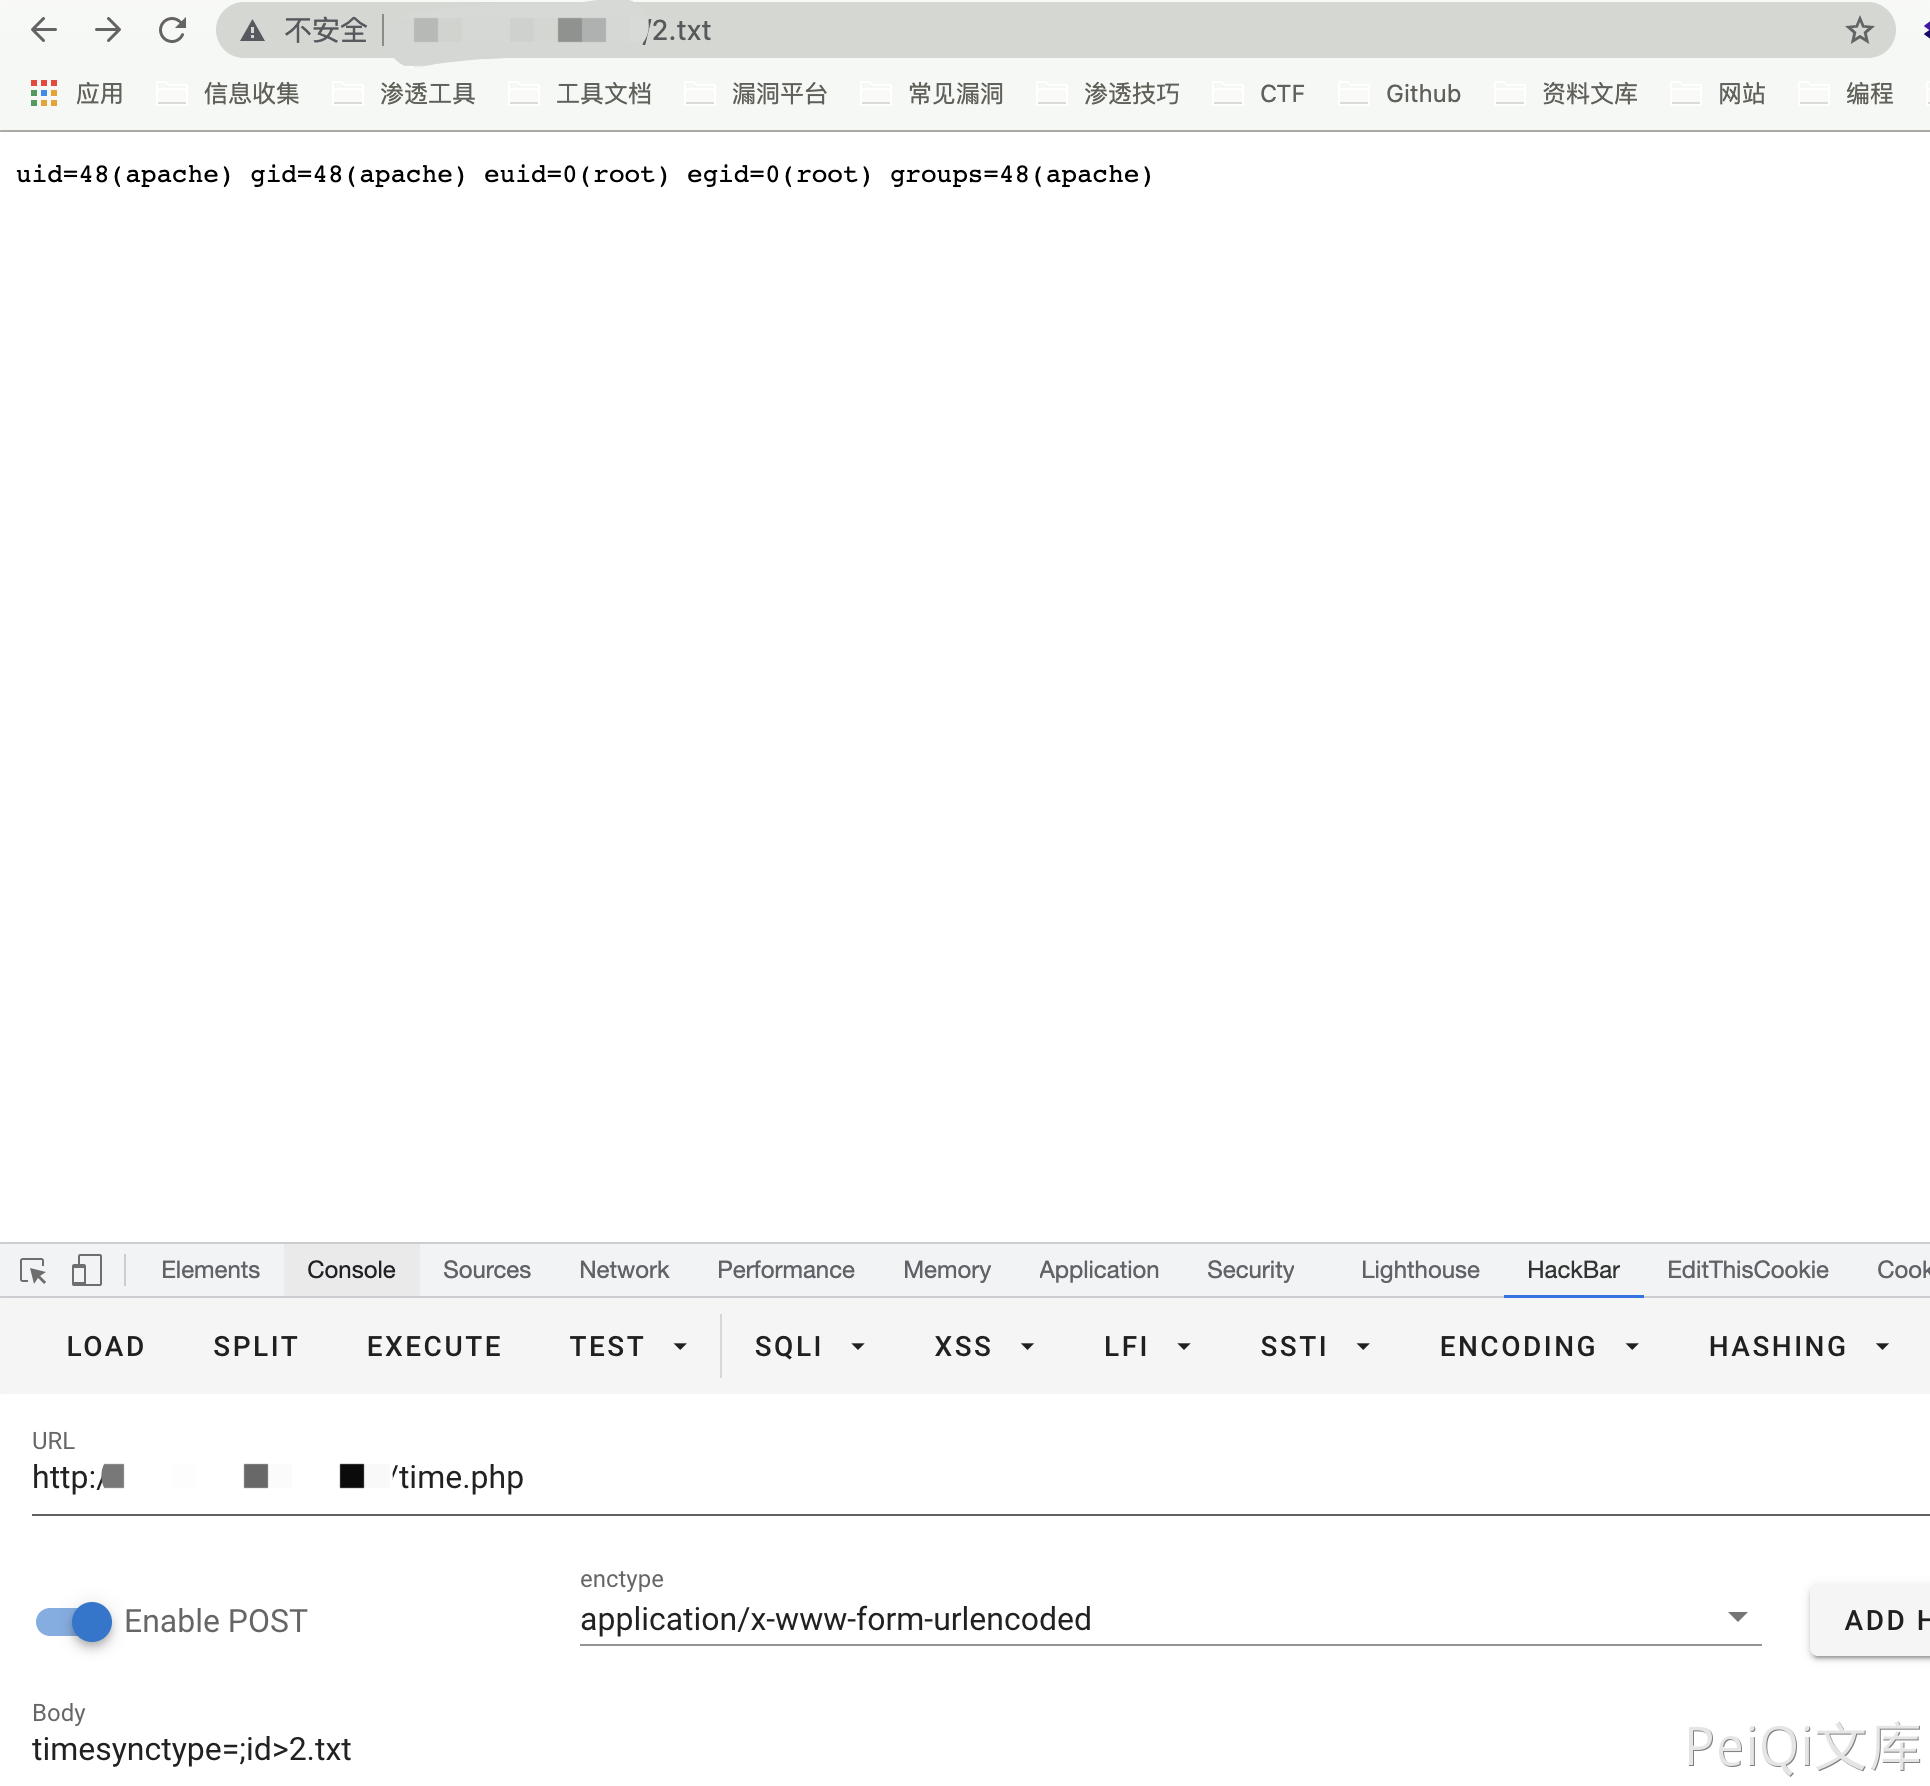Switch to the Network tab
Viewport: 1930px width, 1786px height.
(x=624, y=1269)
